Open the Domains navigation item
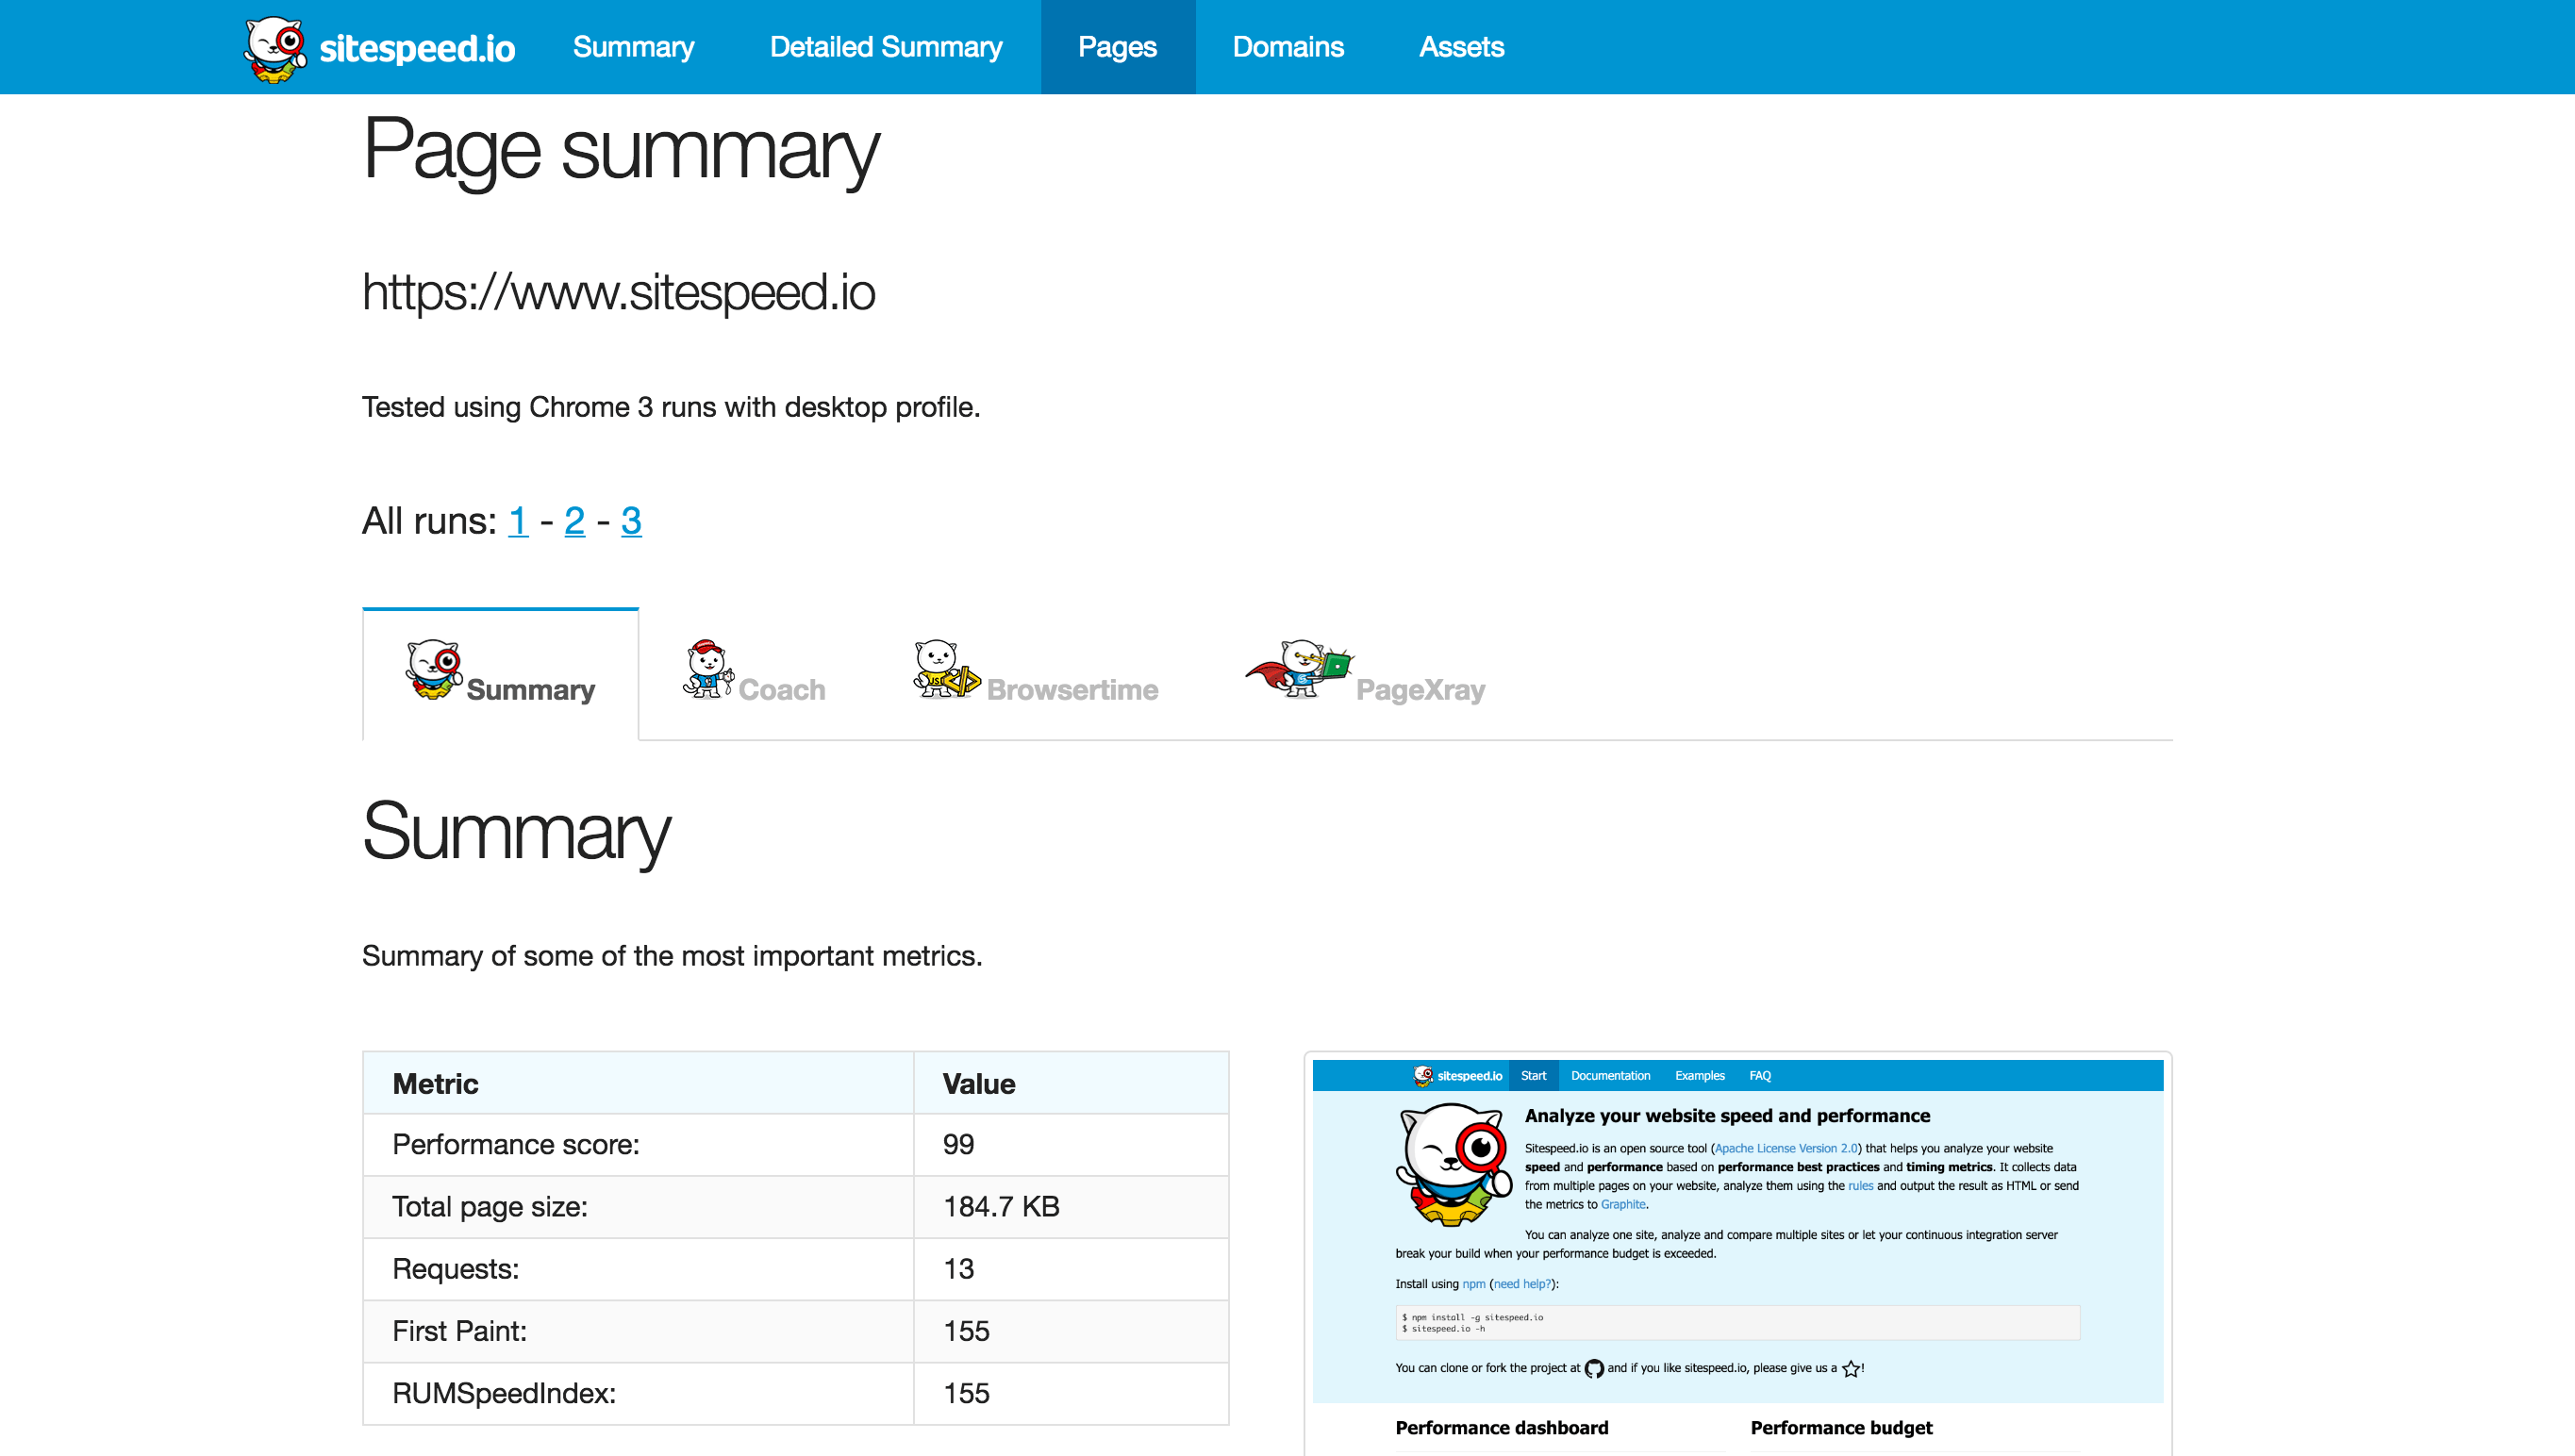Screen dimensions: 2575x1456 [1287, 47]
